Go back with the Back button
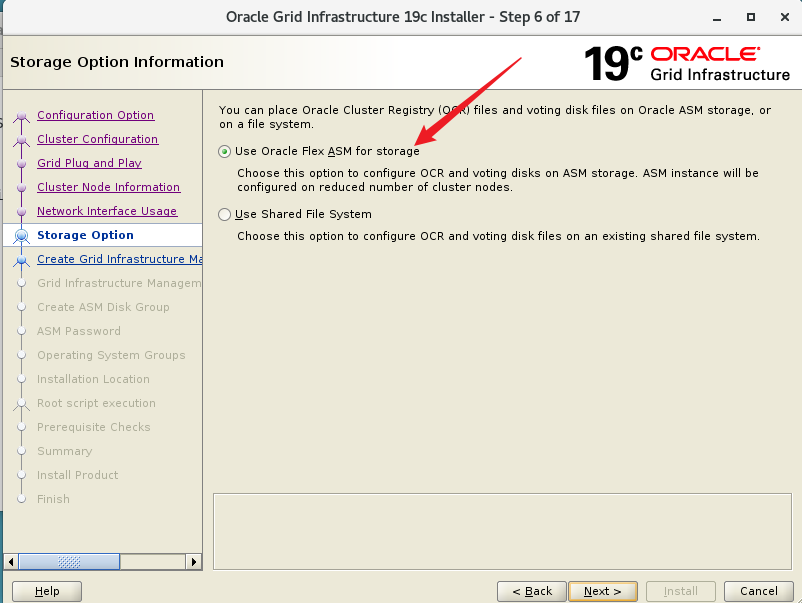 [532, 591]
